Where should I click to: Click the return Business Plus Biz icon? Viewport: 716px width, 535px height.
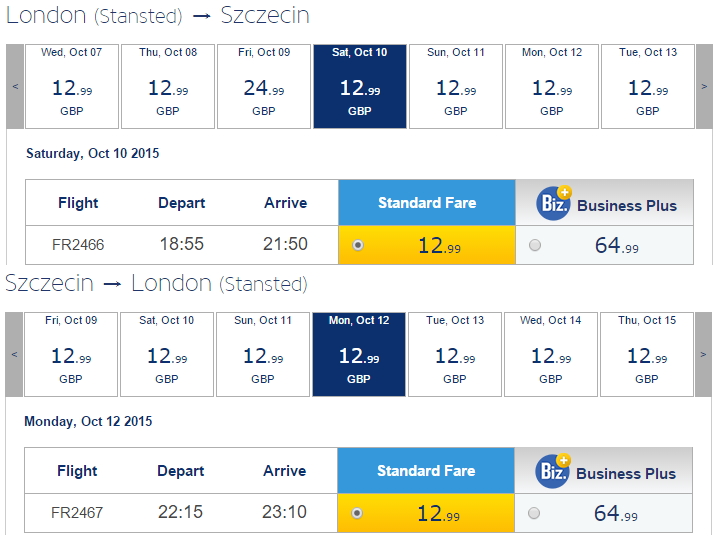click(553, 471)
